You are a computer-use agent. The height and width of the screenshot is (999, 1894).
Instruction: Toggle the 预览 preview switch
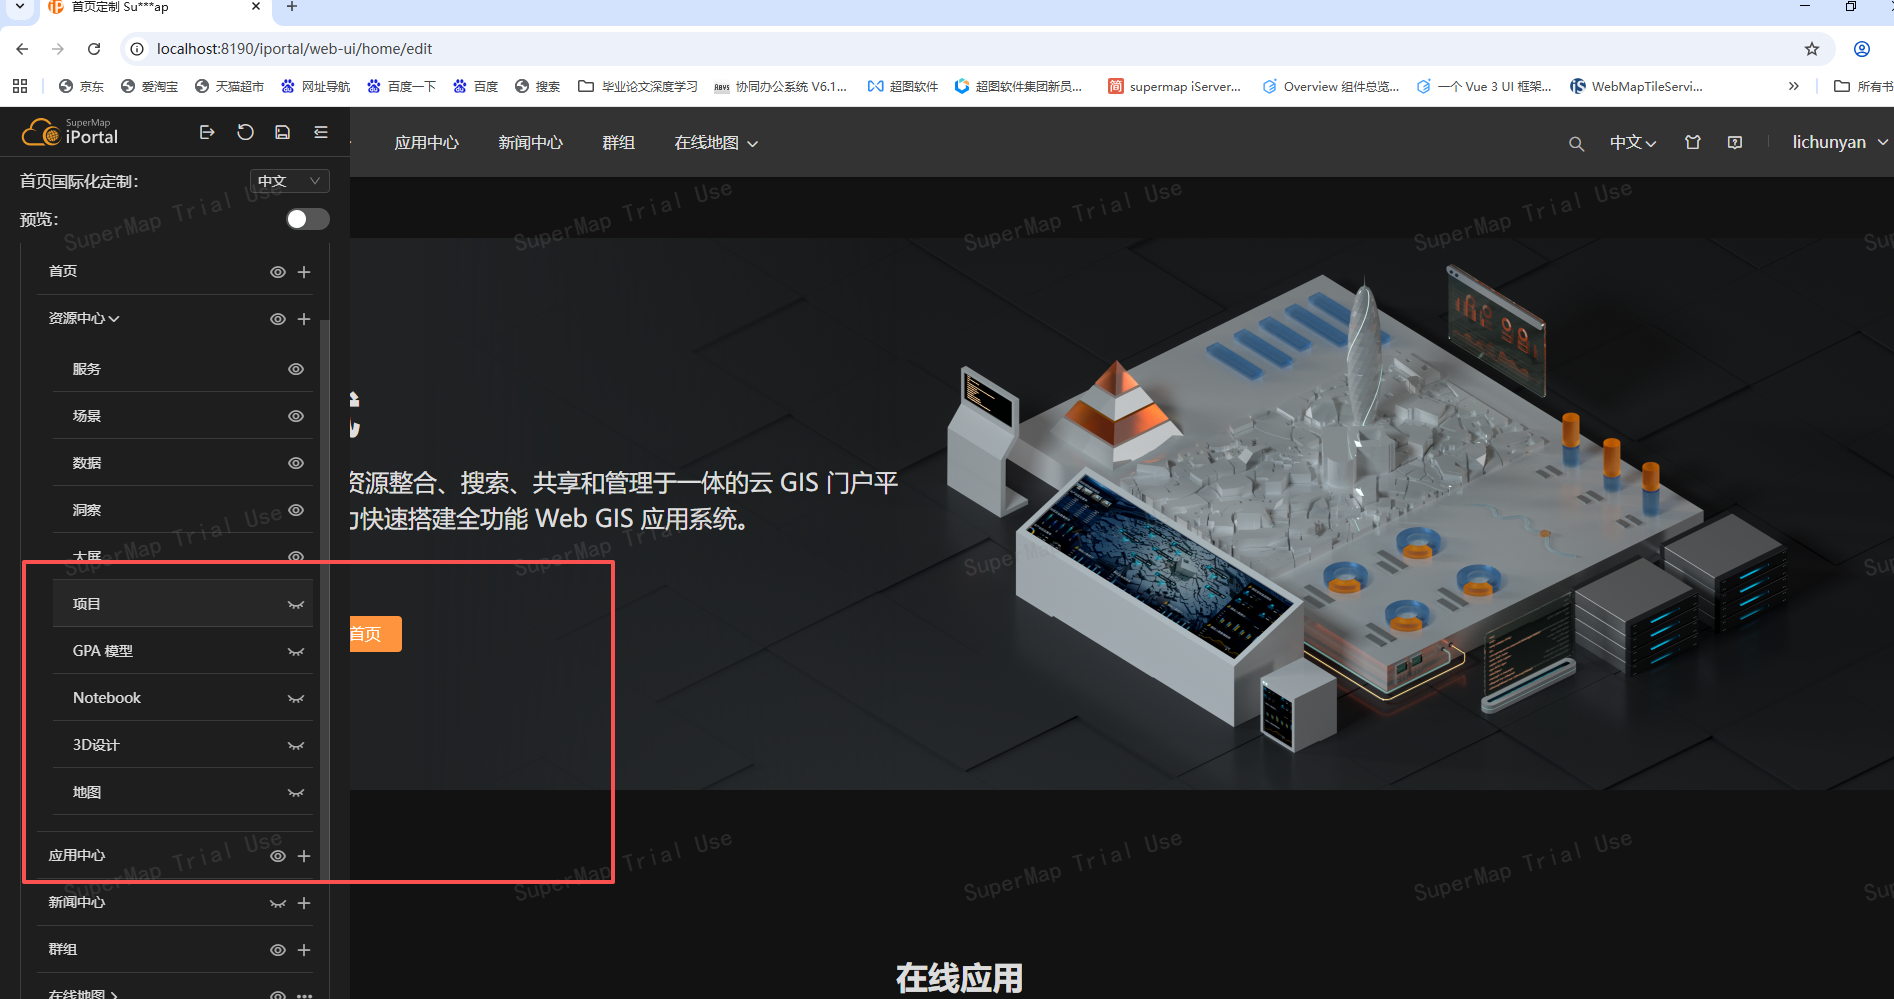pos(307,219)
